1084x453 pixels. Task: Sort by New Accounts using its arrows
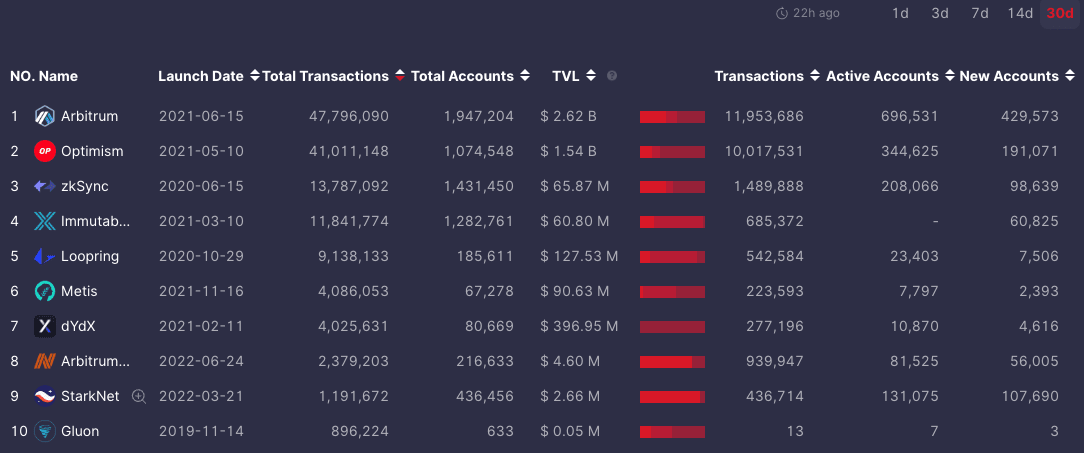(x=1069, y=76)
